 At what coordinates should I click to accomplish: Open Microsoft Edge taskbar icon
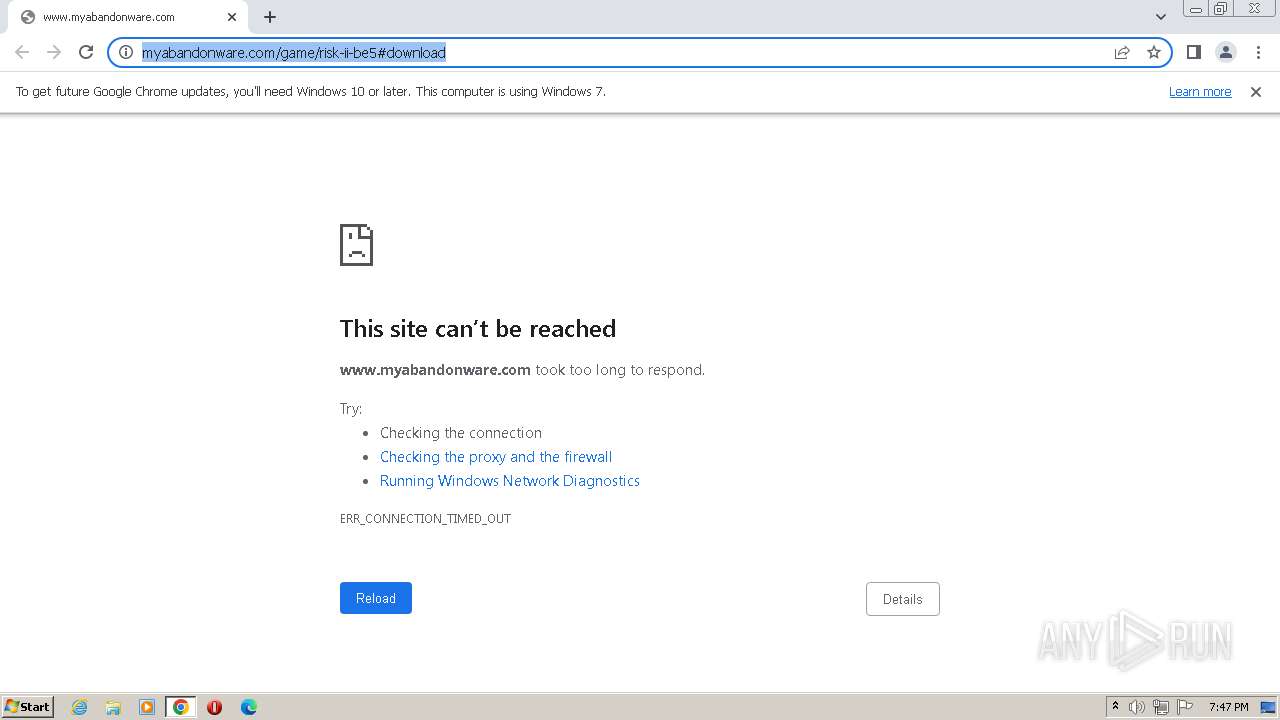249,707
